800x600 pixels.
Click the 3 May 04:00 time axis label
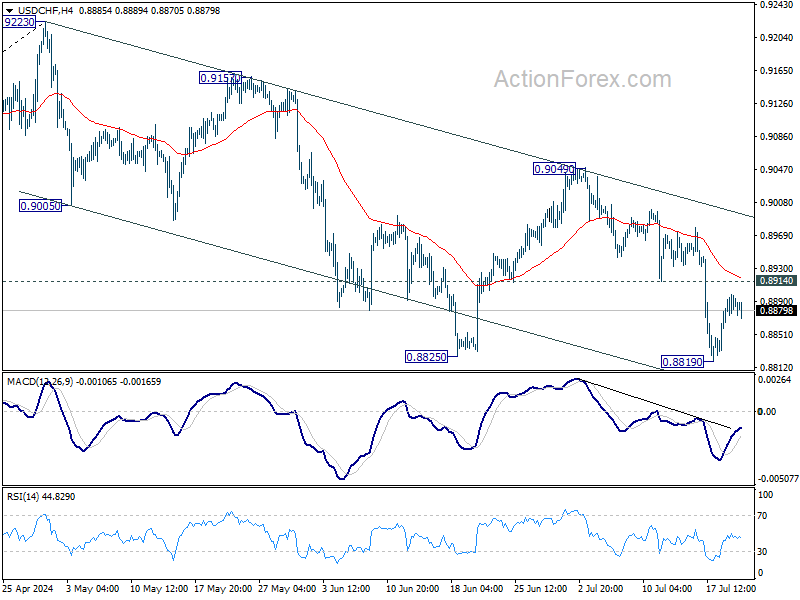pyautogui.click(x=93, y=588)
